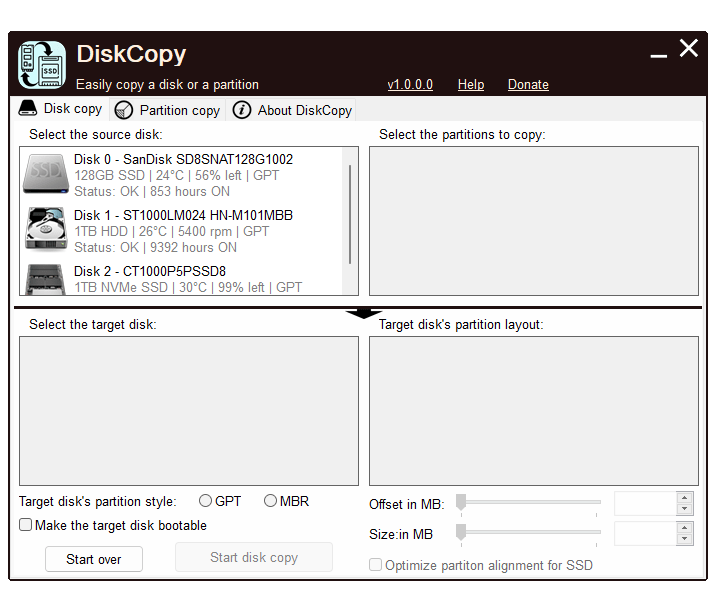Viewport: 716px width, 589px height.
Task: Click the Disk copy tab drive icon
Action: [28, 109]
